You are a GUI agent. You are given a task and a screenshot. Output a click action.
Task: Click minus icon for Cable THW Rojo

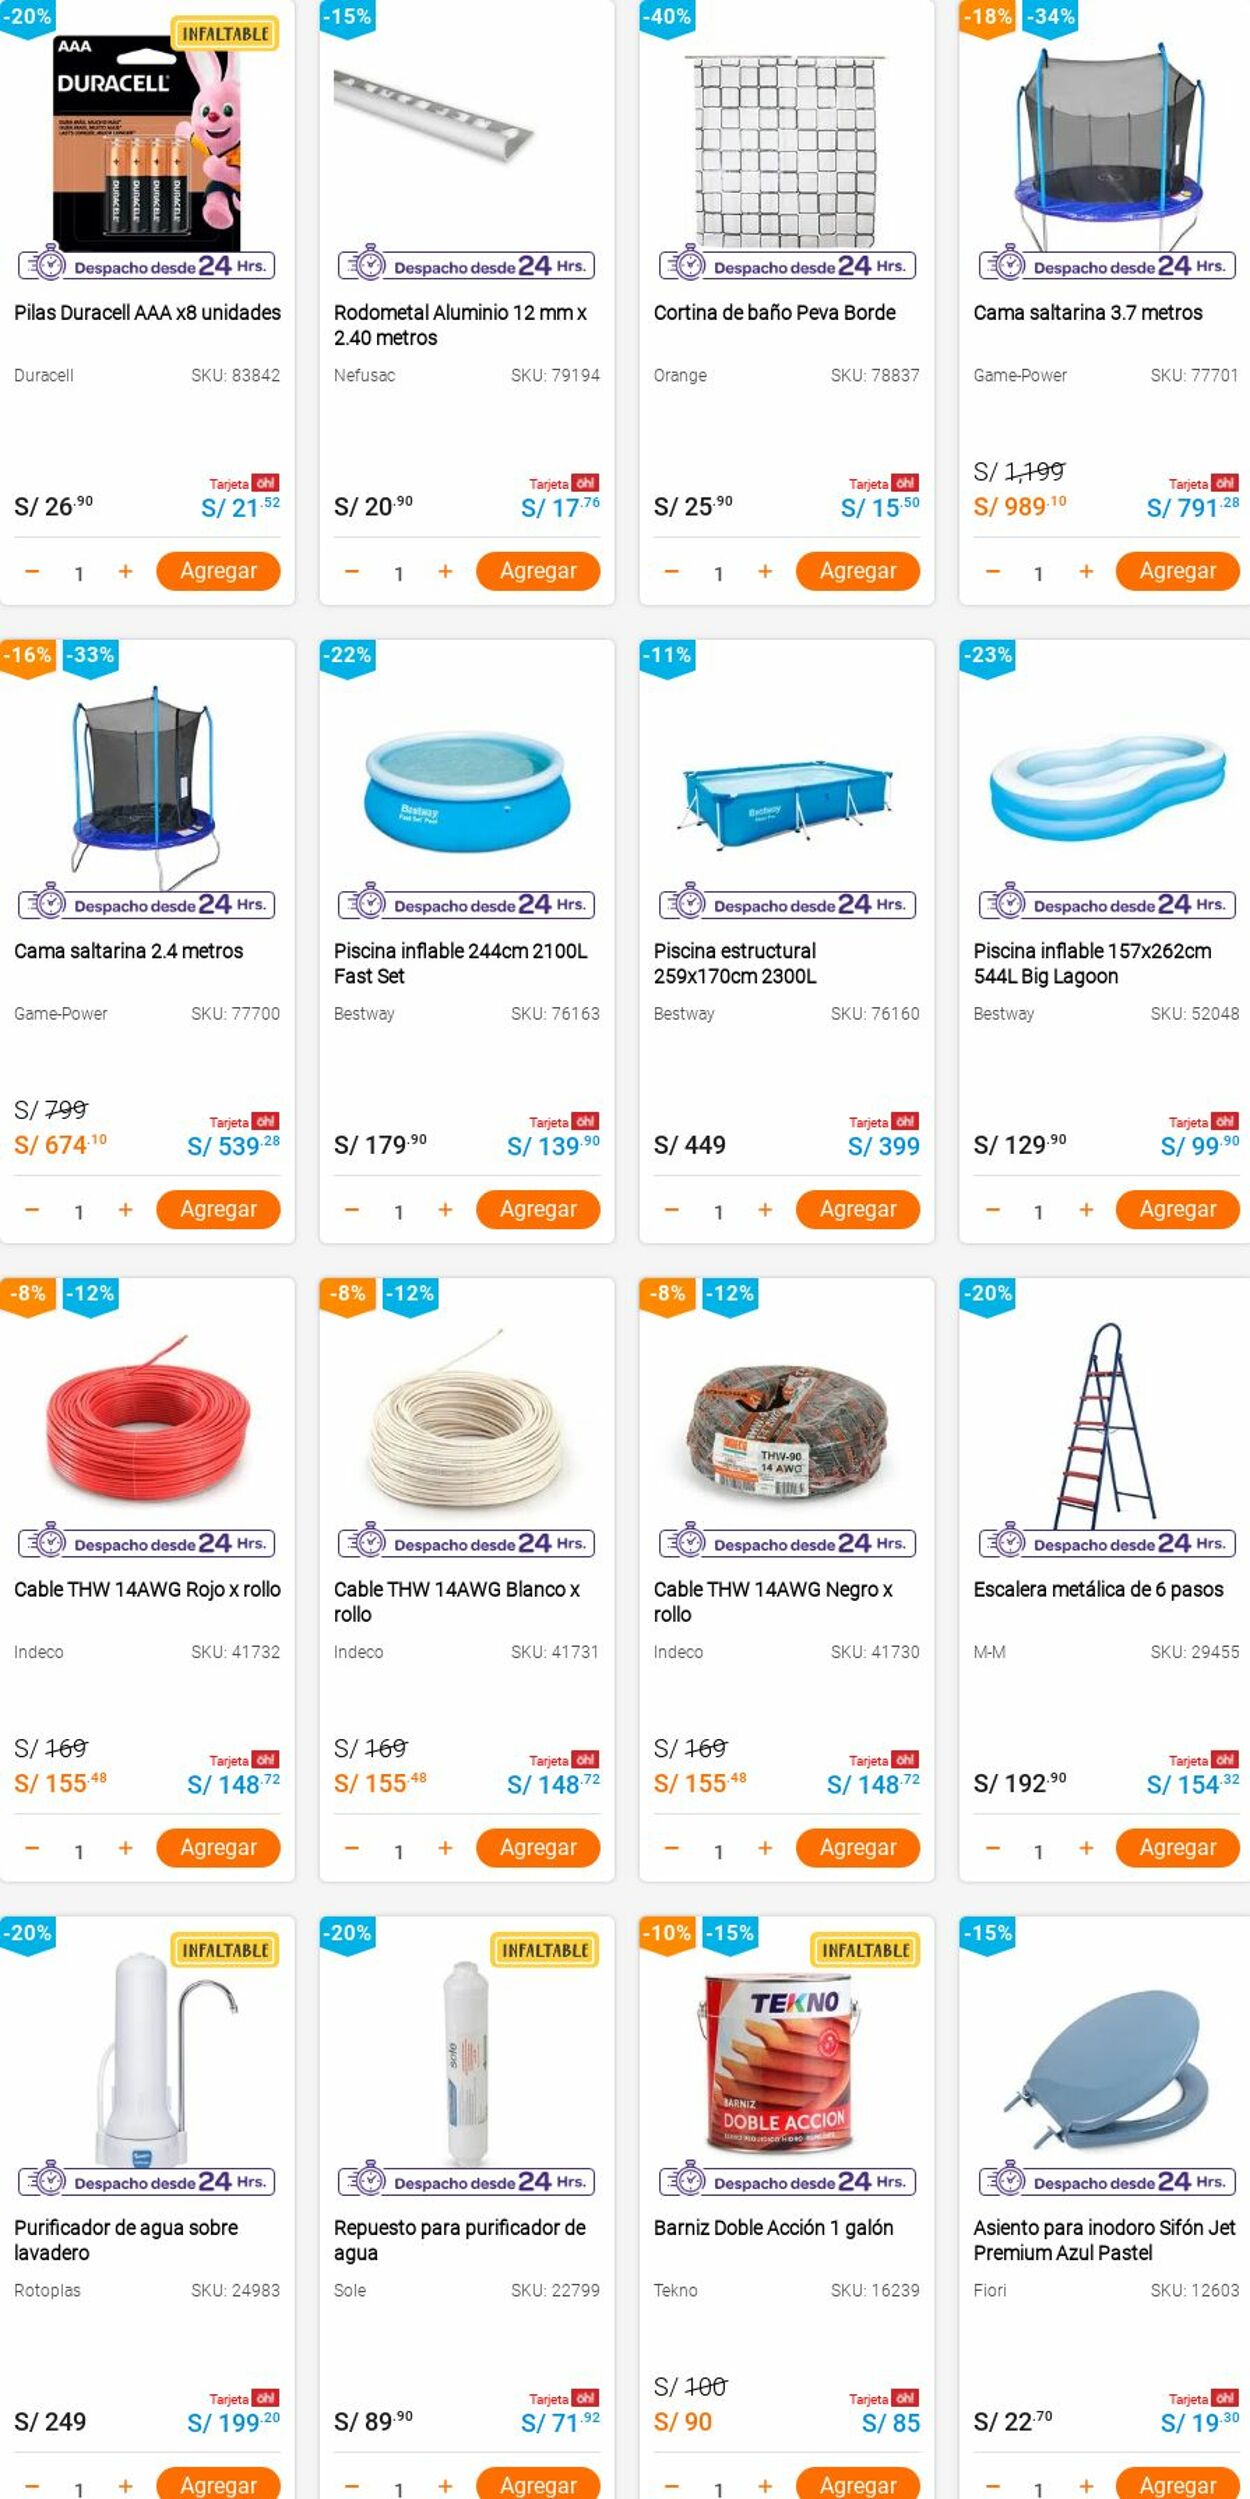[x=32, y=1848]
